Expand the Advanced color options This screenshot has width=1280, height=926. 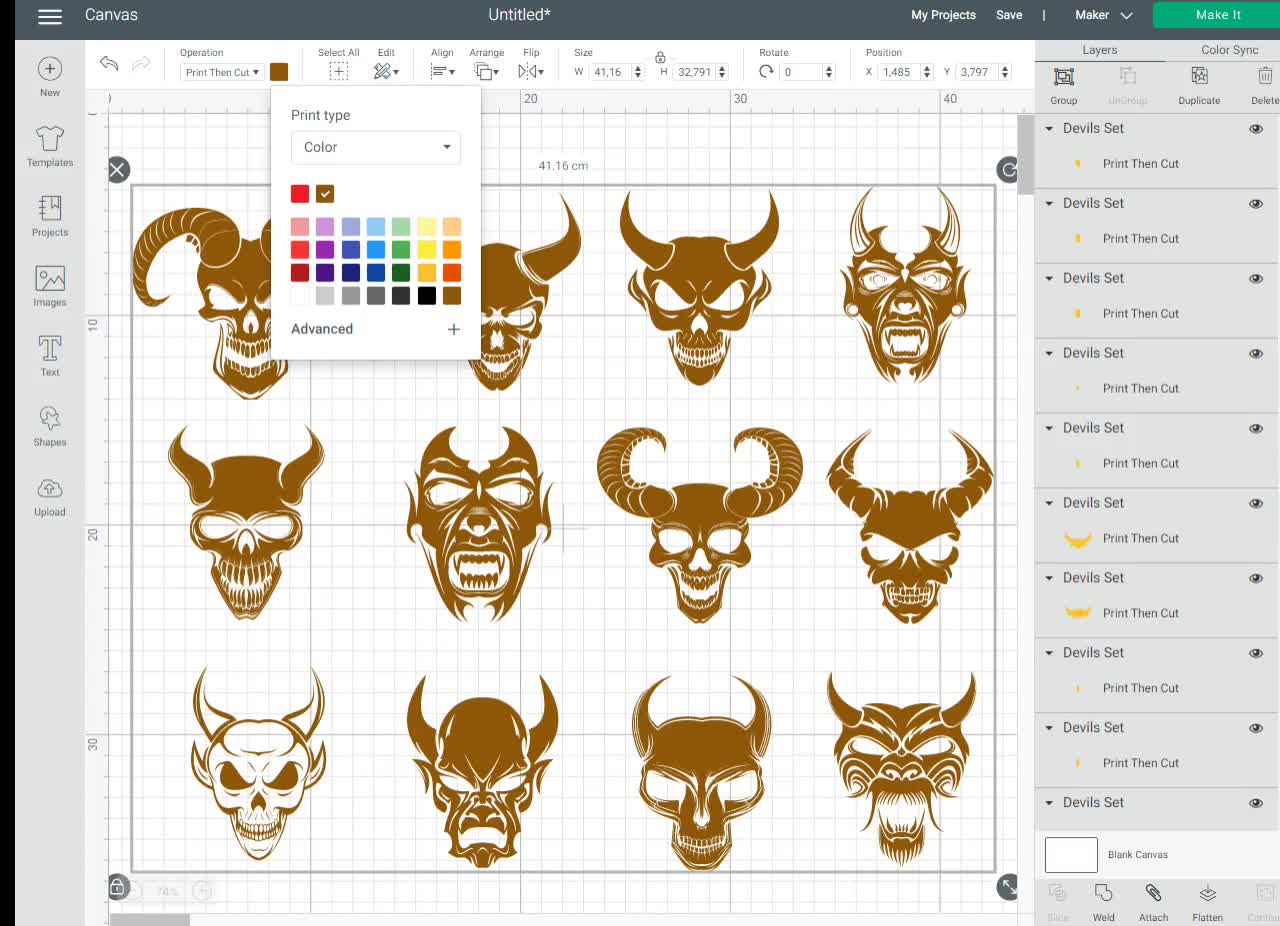[376, 329]
